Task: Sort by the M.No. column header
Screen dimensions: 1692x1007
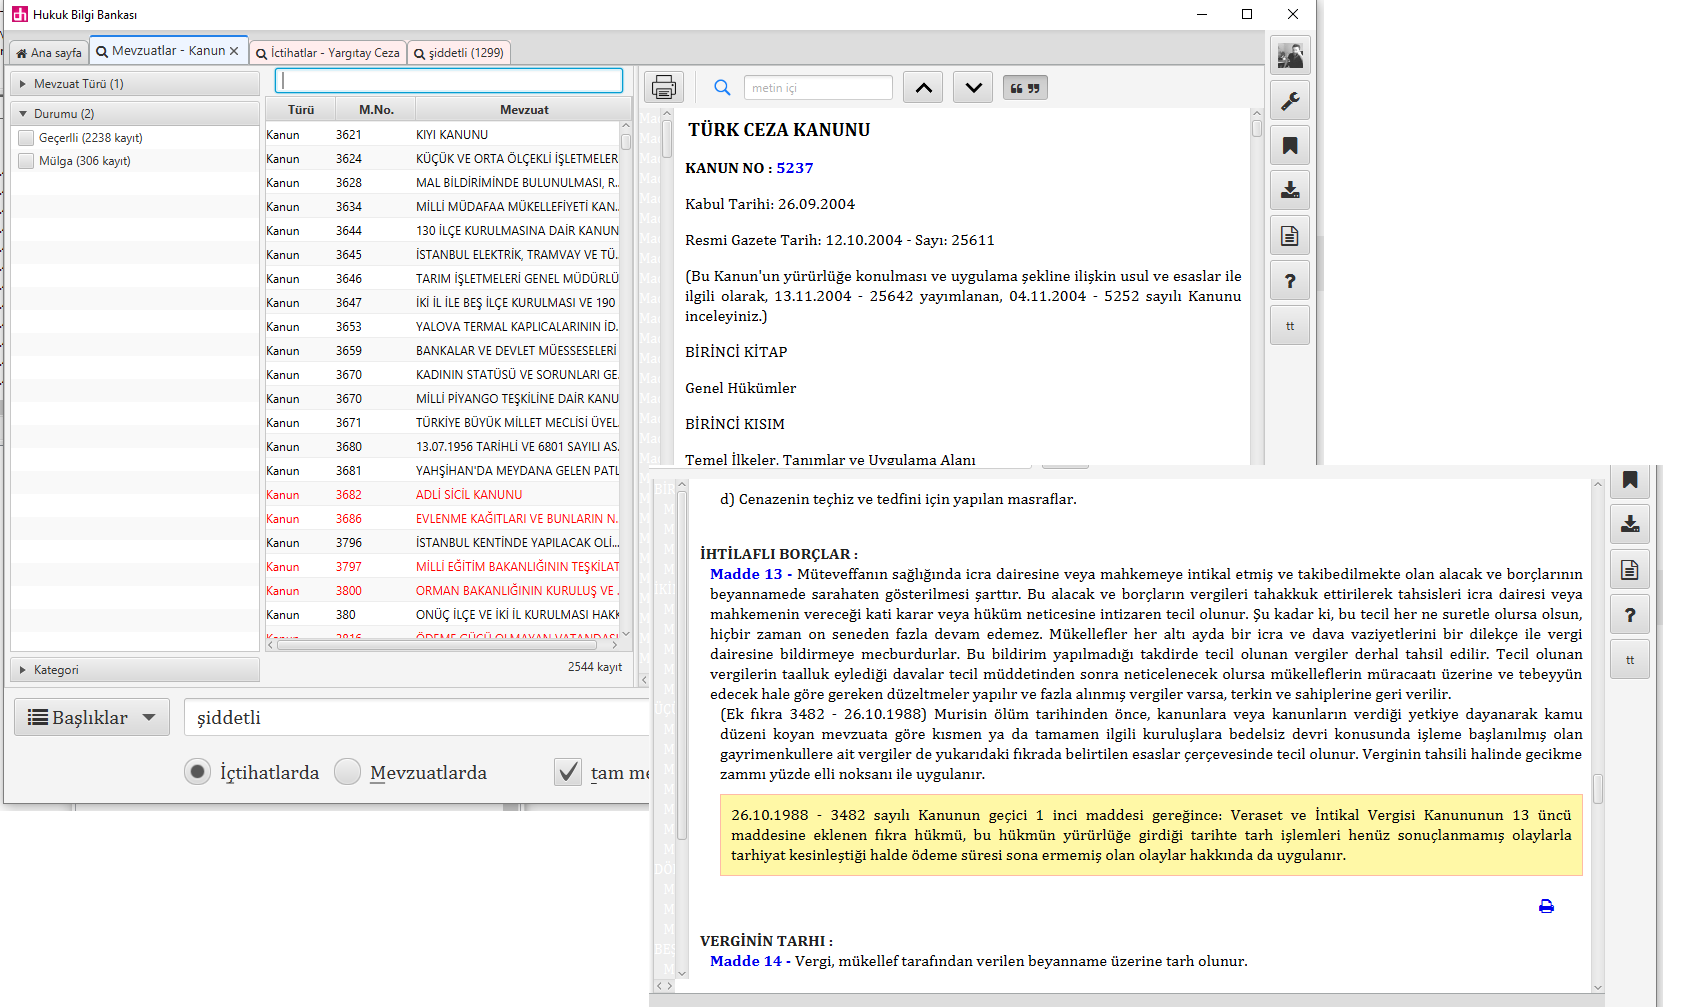Action: point(376,110)
